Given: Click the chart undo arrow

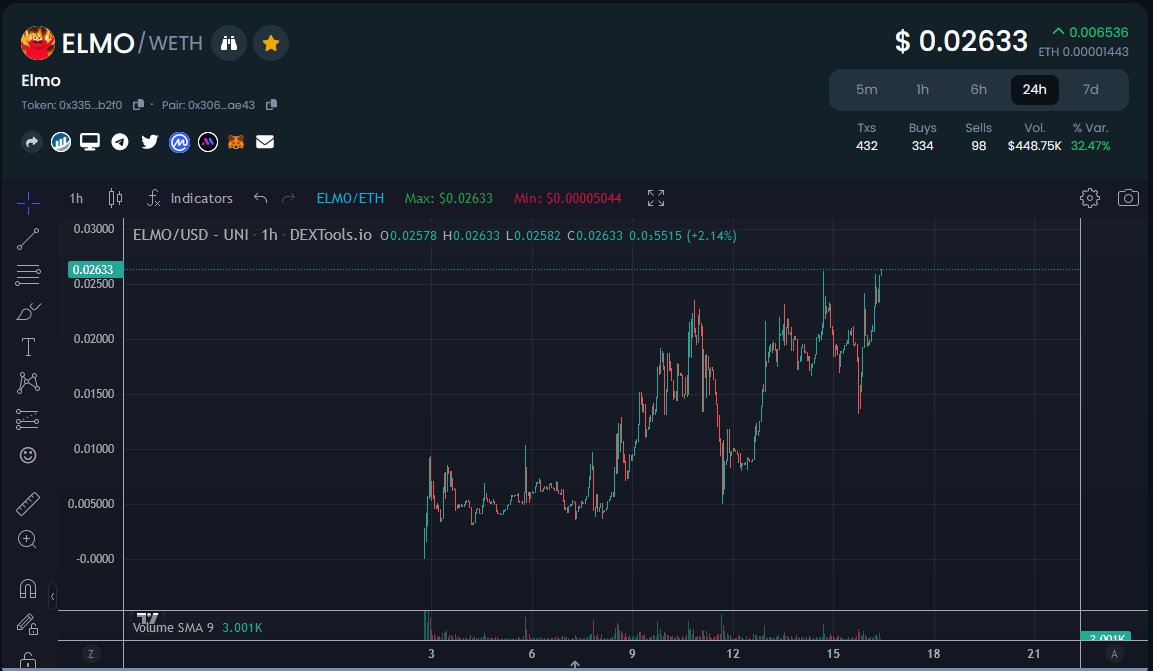Looking at the screenshot, I should pos(260,198).
